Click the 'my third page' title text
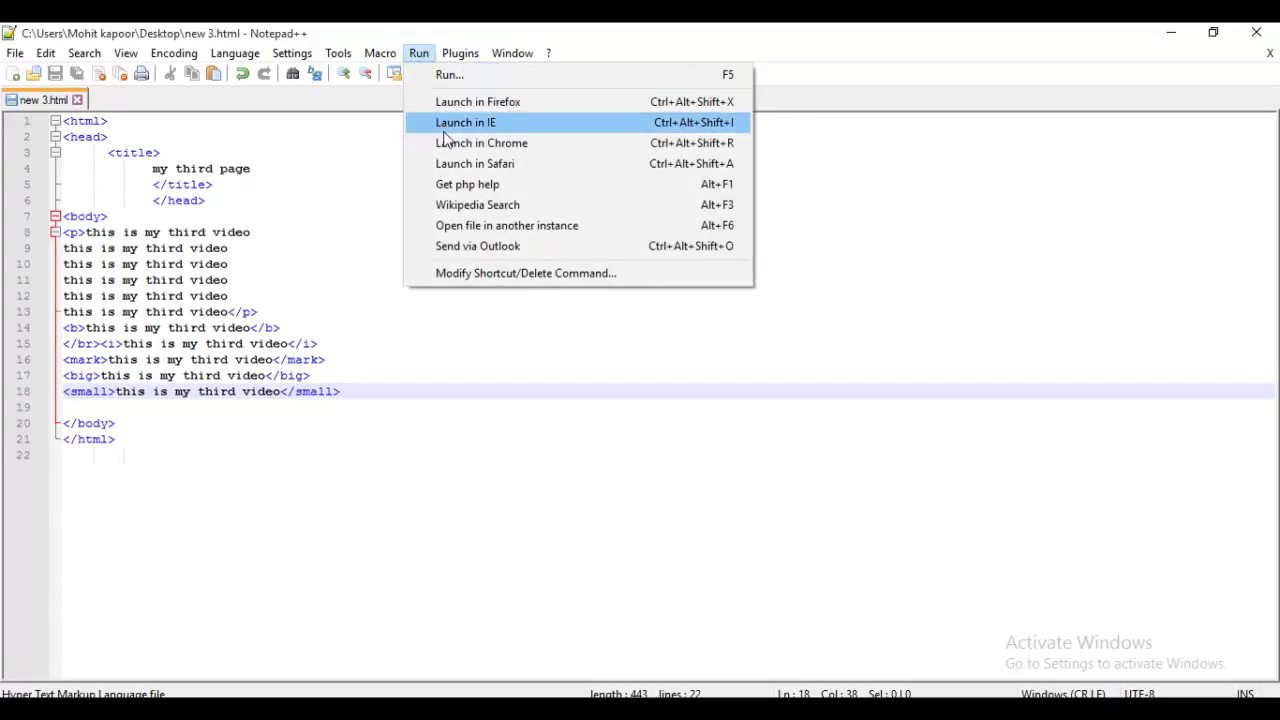 (201, 169)
